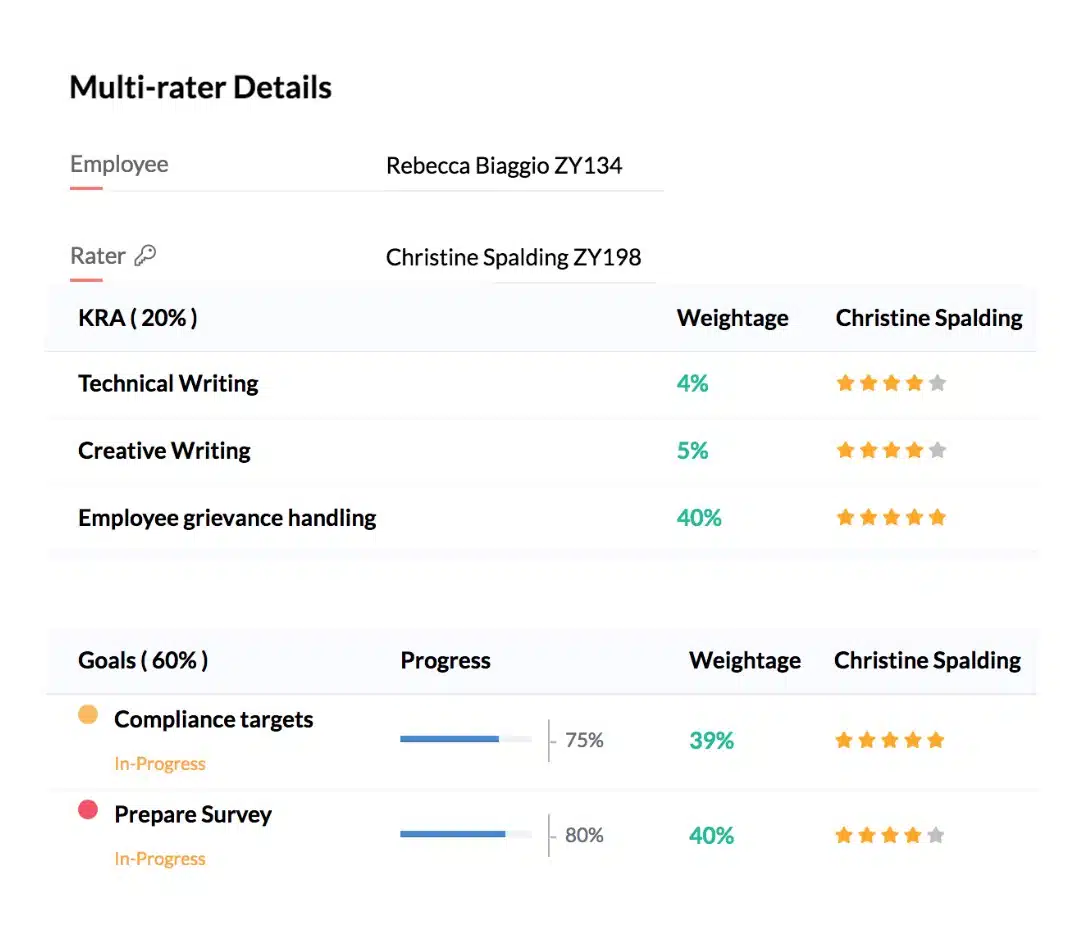1092x946 pixels.
Task: Open the Creative Writing KRA row
Action: pos(164,450)
